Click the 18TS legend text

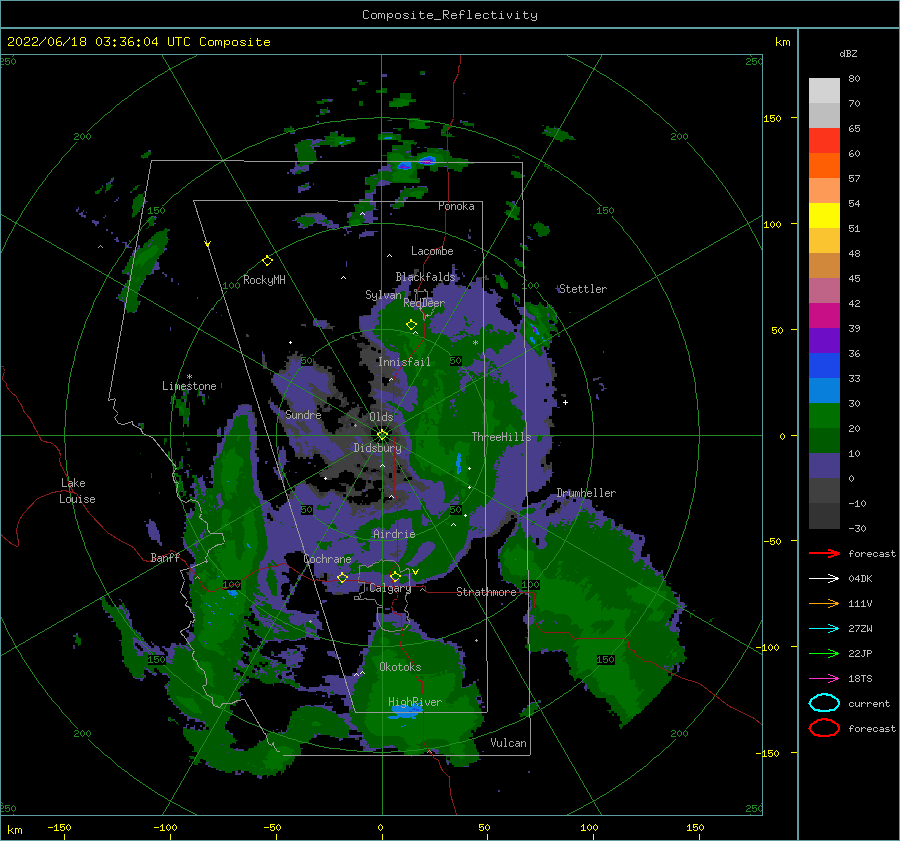tap(860, 679)
